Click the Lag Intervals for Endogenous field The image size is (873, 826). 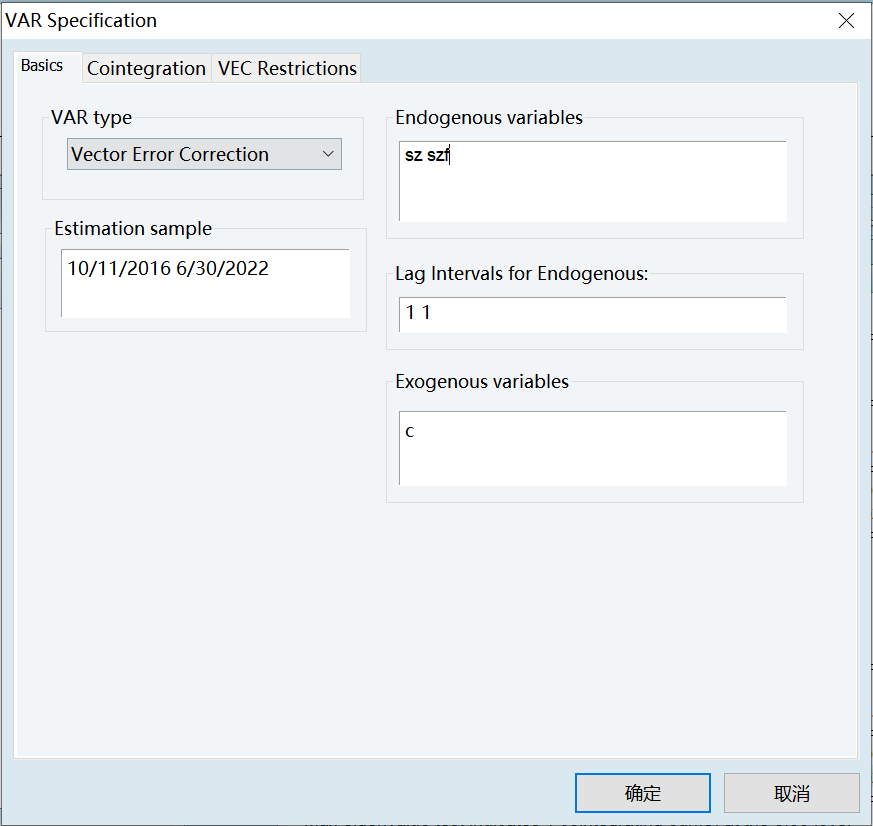coord(593,313)
